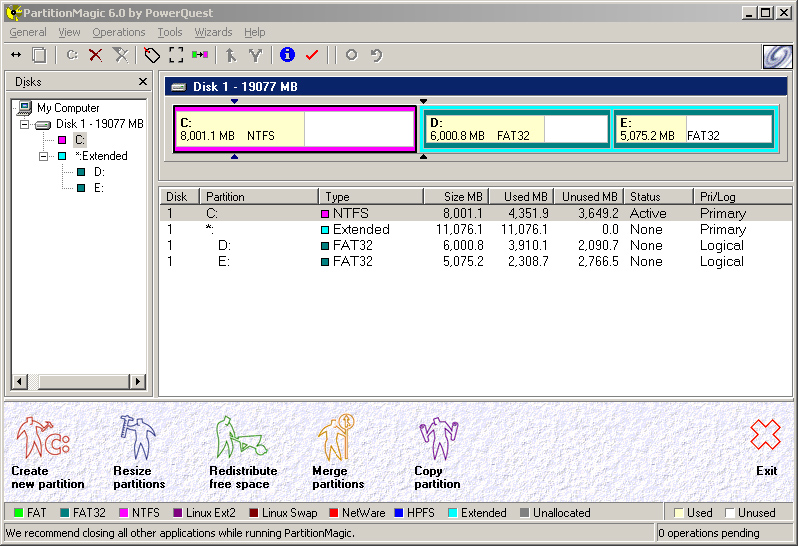Click the Convert partition green-to-magenta icon
Image resolution: width=798 pixels, height=546 pixels.
[x=200, y=55]
